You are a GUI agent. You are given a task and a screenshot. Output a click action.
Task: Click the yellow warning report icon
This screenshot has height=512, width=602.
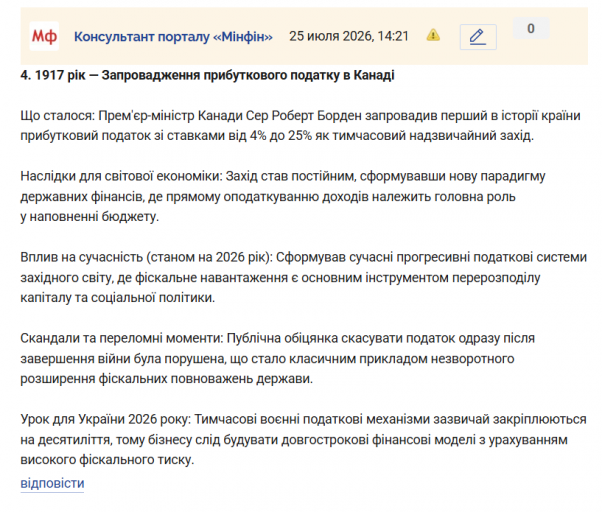pyautogui.click(x=433, y=35)
